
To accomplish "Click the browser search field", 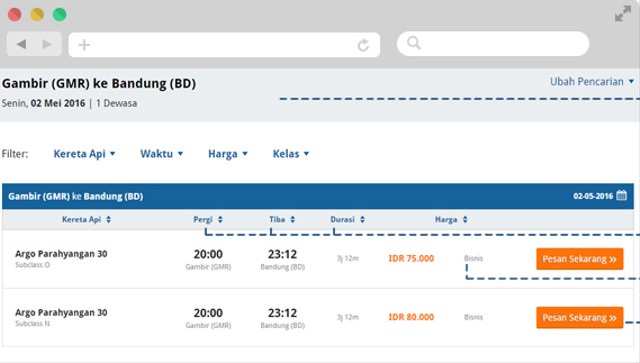I will [493, 43].
